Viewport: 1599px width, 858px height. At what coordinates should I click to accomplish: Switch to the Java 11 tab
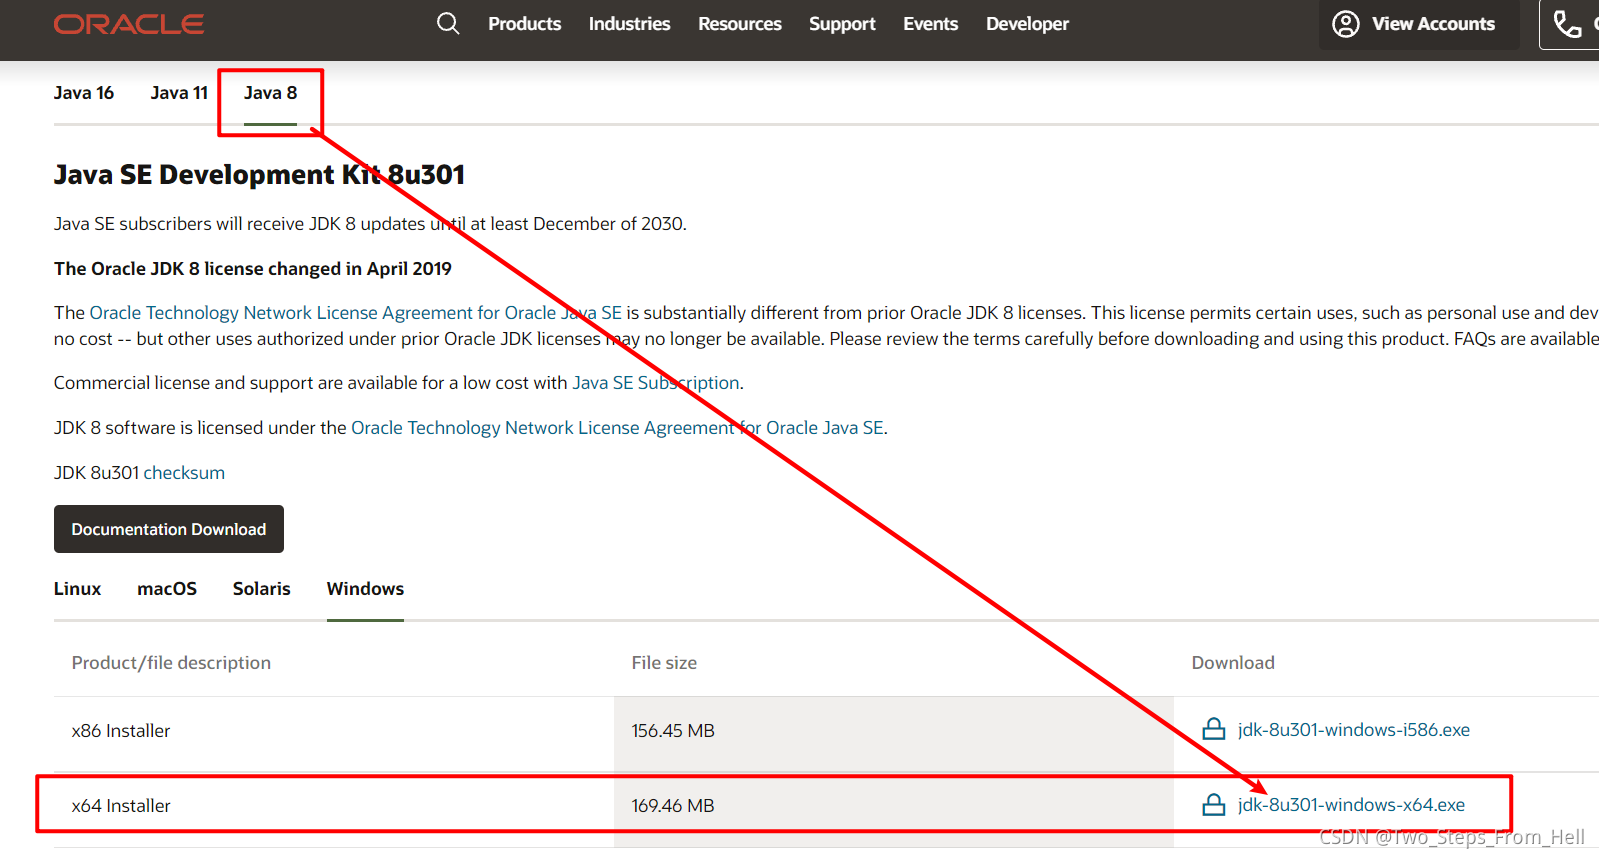click(179, 93)
